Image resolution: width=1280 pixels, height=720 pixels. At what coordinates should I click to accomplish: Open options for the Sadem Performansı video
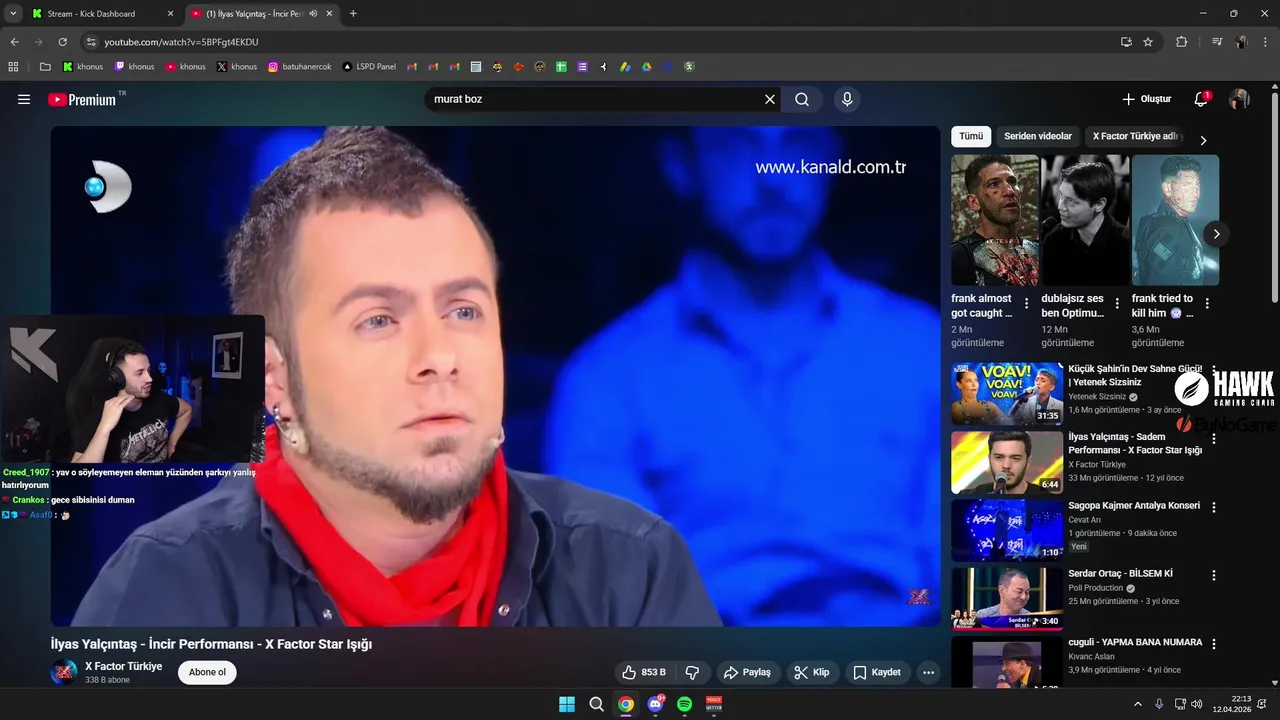click(x=1214, y=438)
